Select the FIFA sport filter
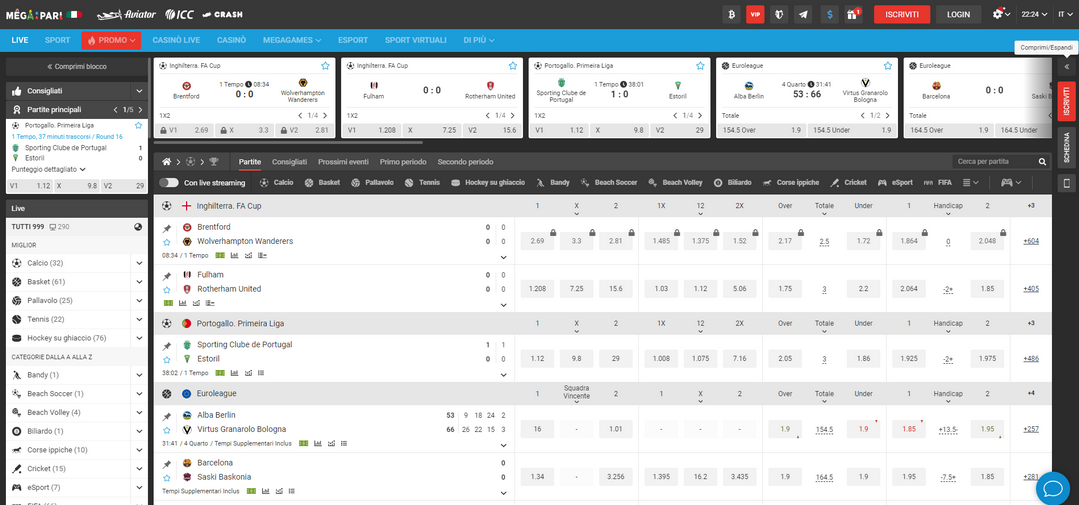Viewport: 1079px width, 505px height. pos(937,182)
